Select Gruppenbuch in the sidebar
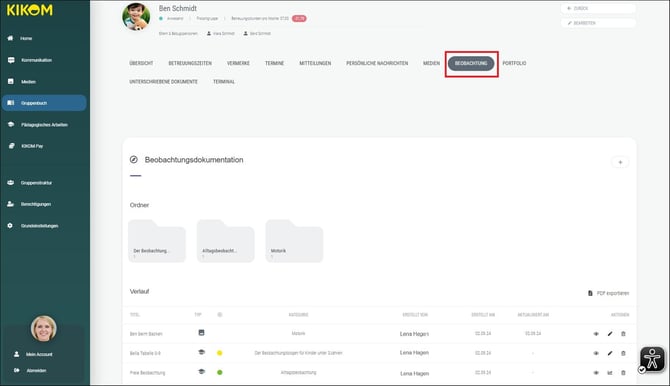The image size is (670, 386). (x=44, y=103)
